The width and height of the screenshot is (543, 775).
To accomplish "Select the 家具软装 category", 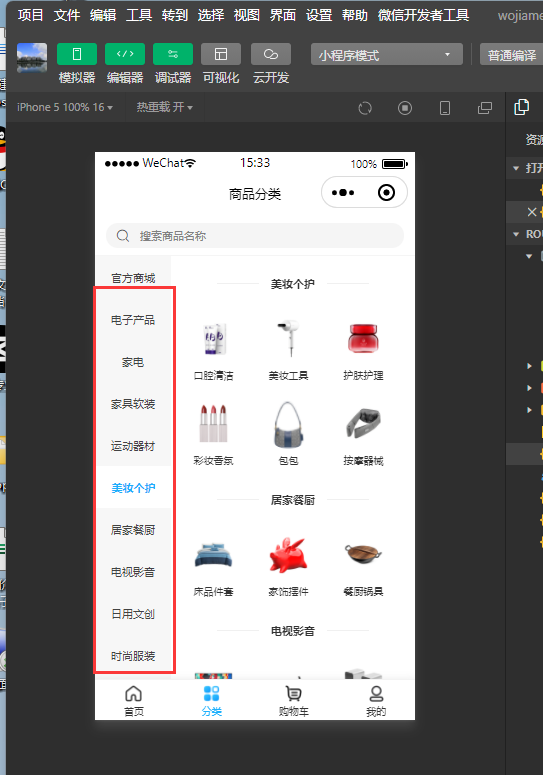I will pyautogui.click(x=133, y=404).
